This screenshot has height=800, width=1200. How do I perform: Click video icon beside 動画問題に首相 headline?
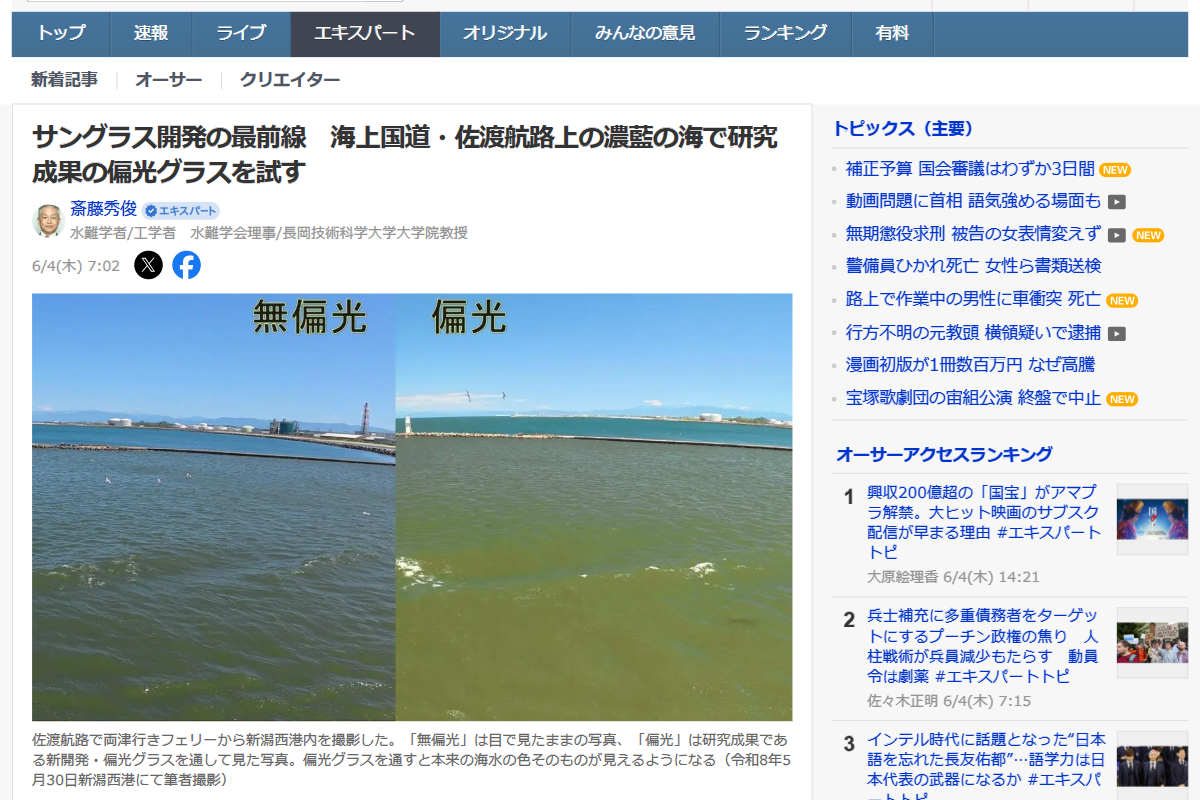click(x=1117, y=202)
